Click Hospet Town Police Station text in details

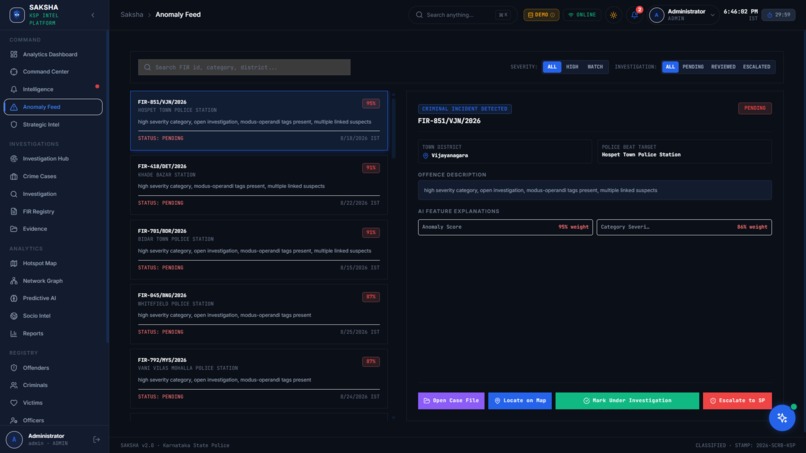[x=641, y=155]
